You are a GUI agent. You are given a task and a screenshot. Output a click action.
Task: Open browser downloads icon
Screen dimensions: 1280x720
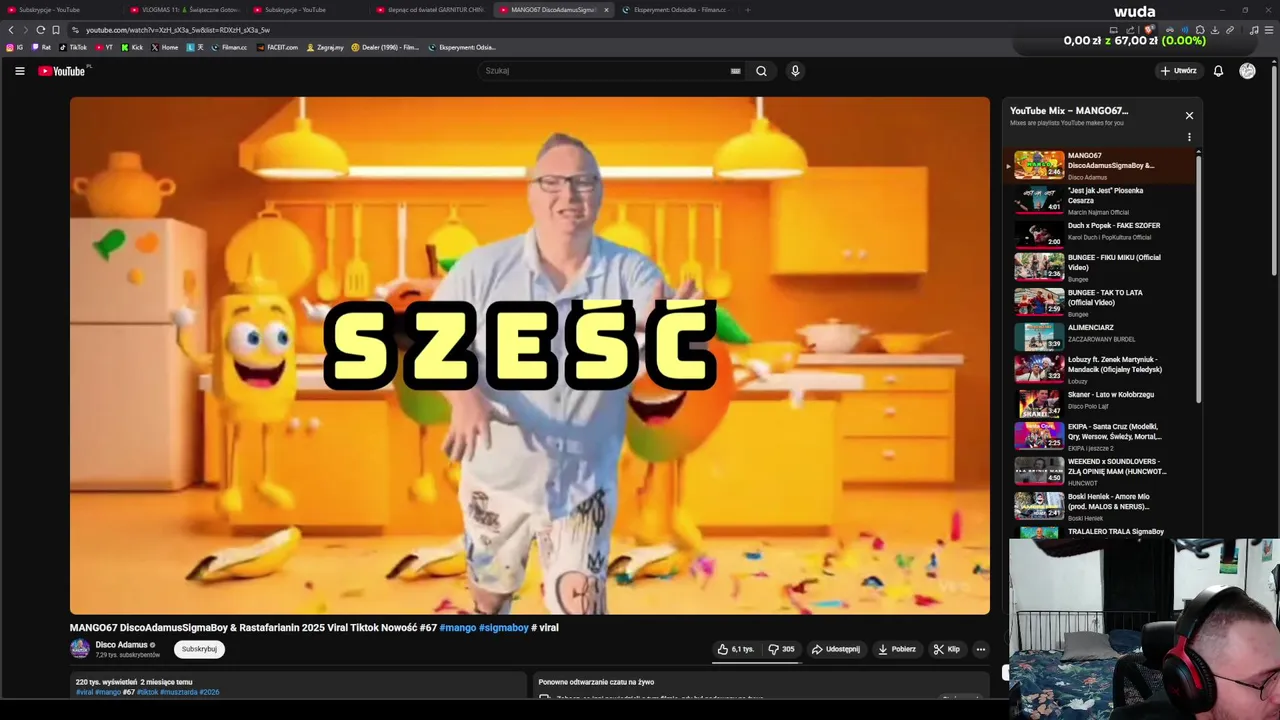(1215, 30)
